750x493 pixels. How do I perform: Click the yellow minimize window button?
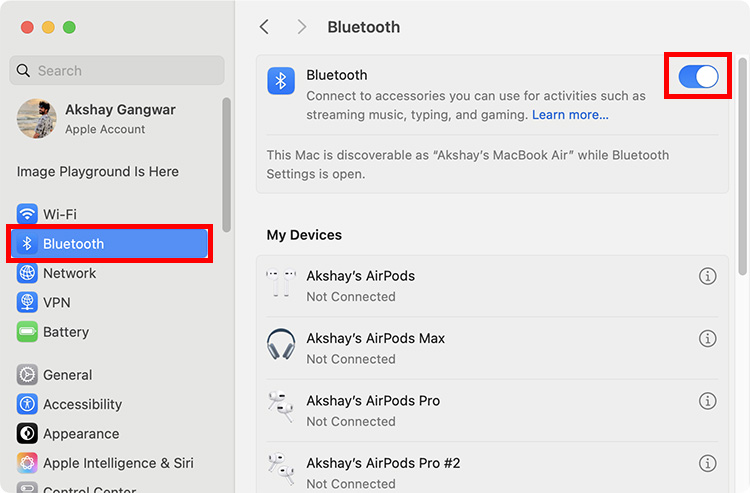point(48,27)
